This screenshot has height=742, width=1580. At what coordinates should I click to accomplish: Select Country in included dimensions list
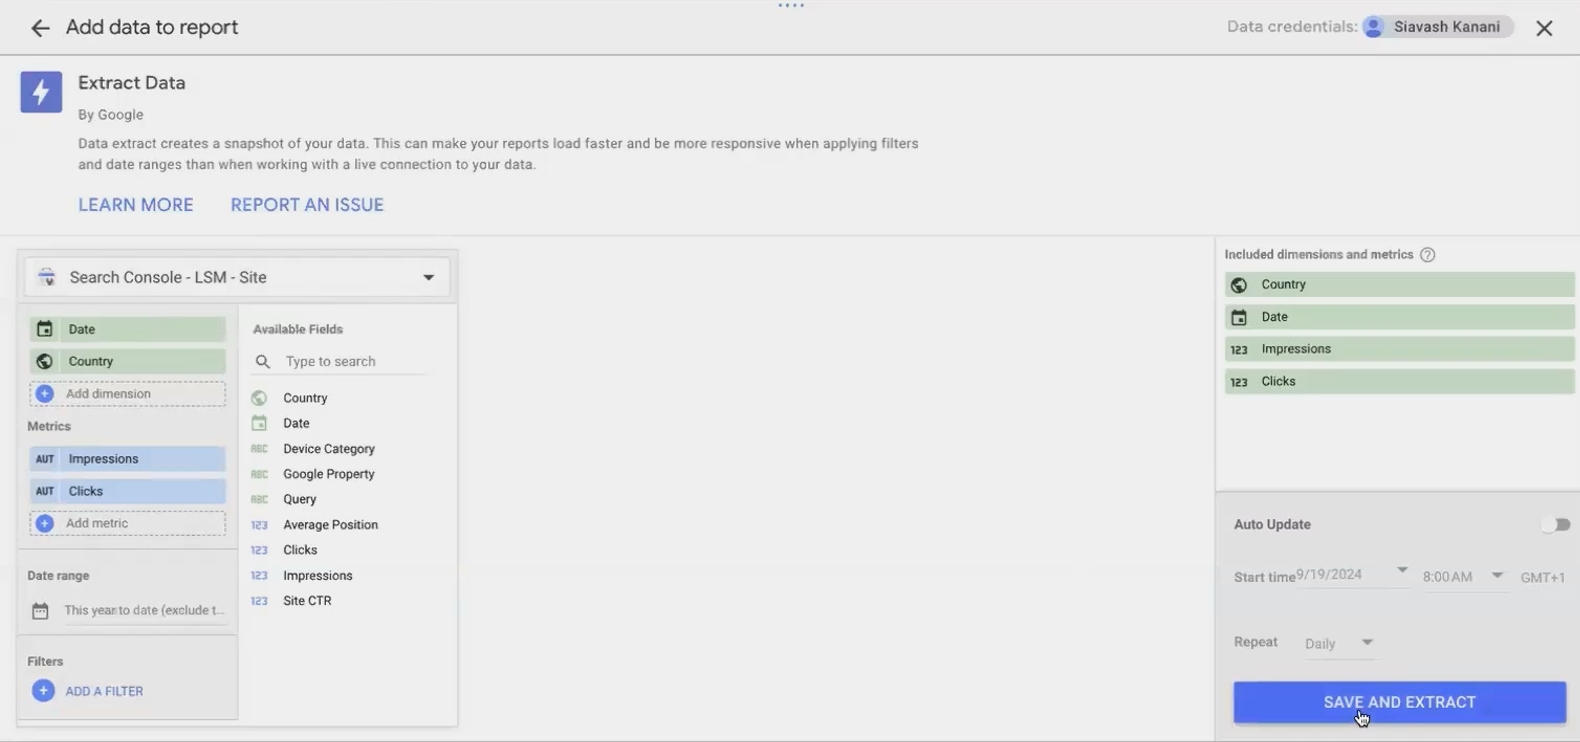coord(1400,285)
